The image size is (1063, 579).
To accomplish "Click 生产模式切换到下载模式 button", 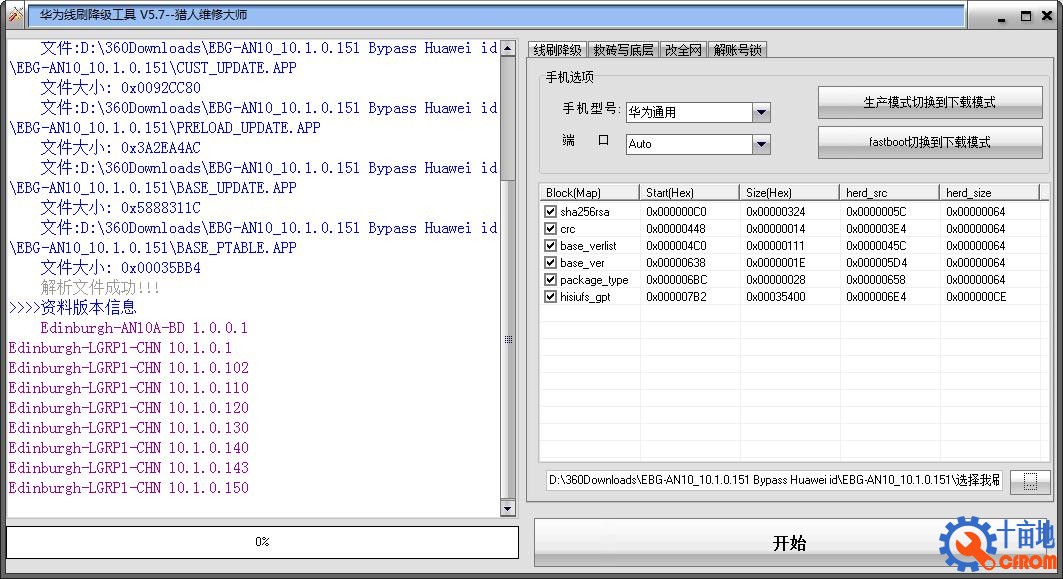I will [929, 102].
